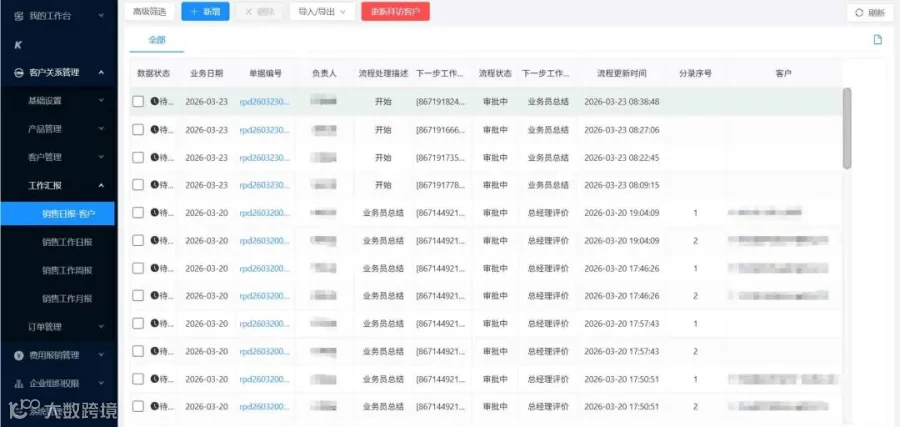
Task: Collapse the 客户关系管理 chevron
Action: (101, 72)
